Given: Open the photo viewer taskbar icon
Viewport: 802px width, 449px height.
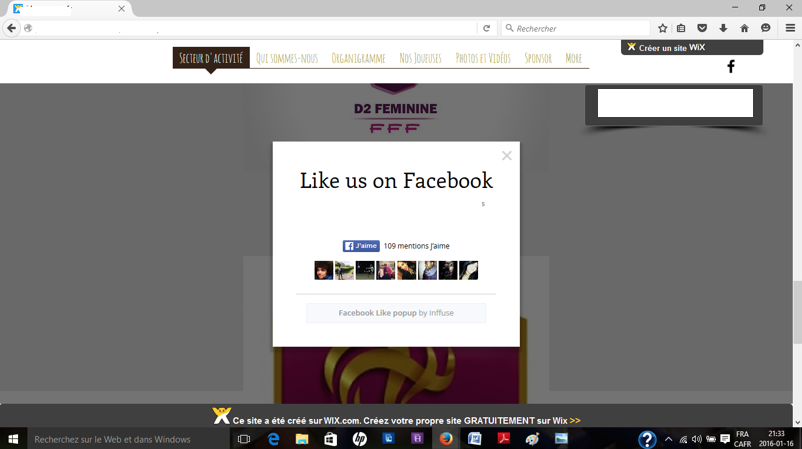Looking at the screenshot, I should pyautogui.click(x=561, y=439).
